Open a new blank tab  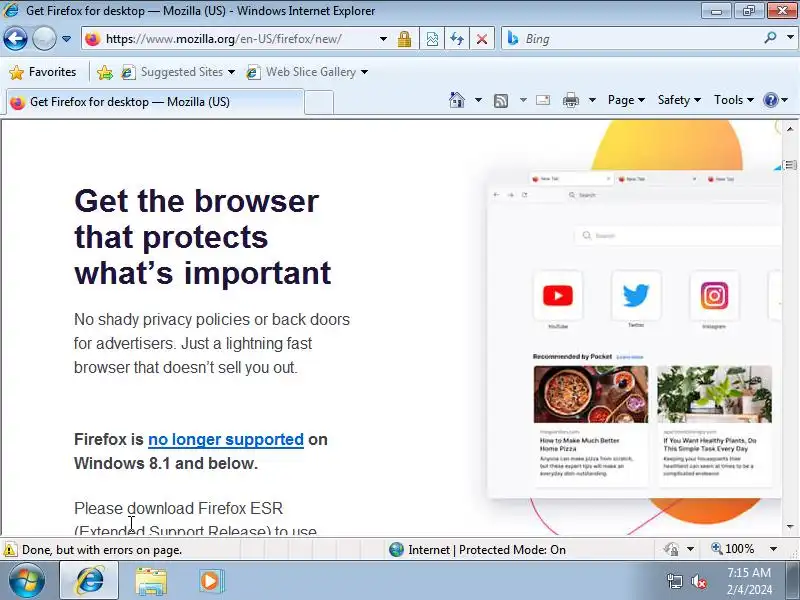(x=319, y=102)
